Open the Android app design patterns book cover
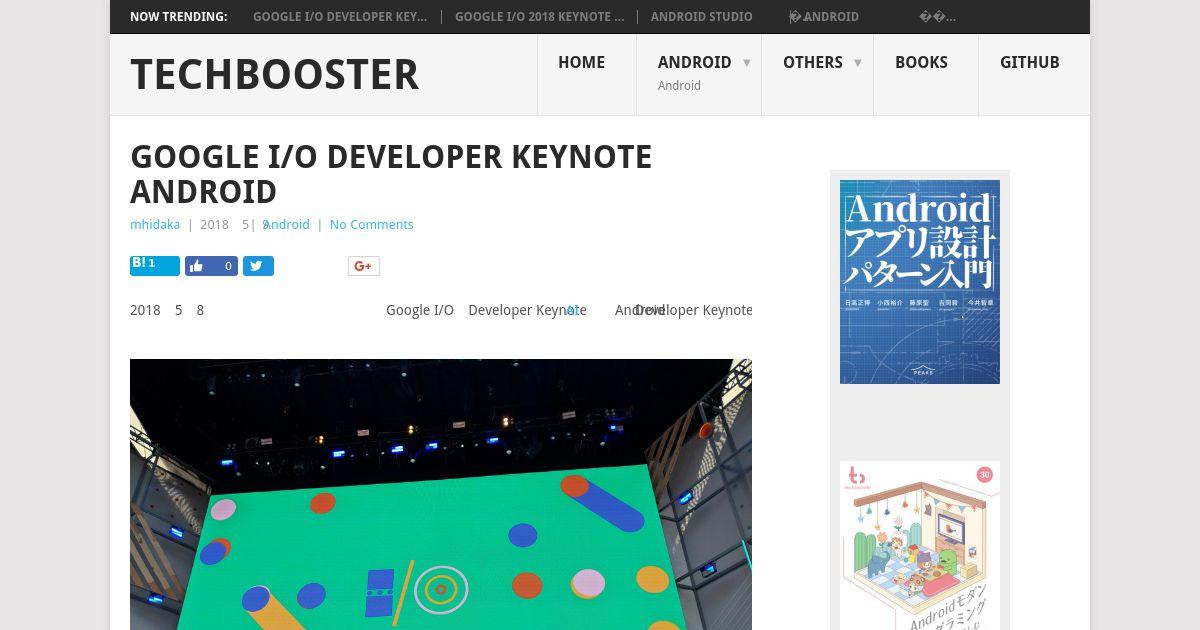Screen dimensions: 1200x630 [x=920, y=282]
